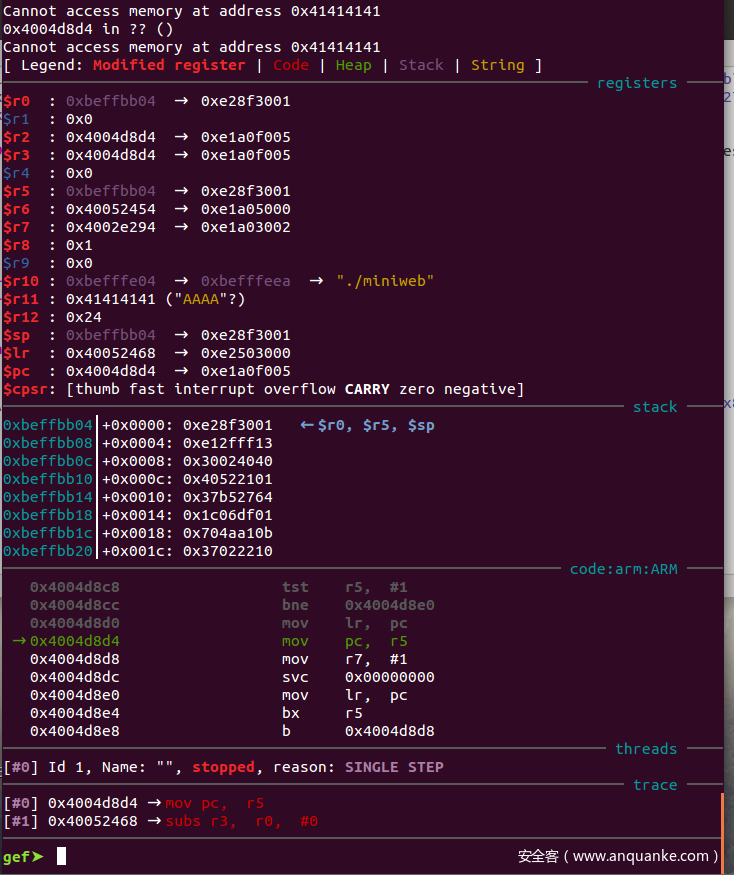Click the $r11 register name
This screenshot has width=734, height=875.
20,299
